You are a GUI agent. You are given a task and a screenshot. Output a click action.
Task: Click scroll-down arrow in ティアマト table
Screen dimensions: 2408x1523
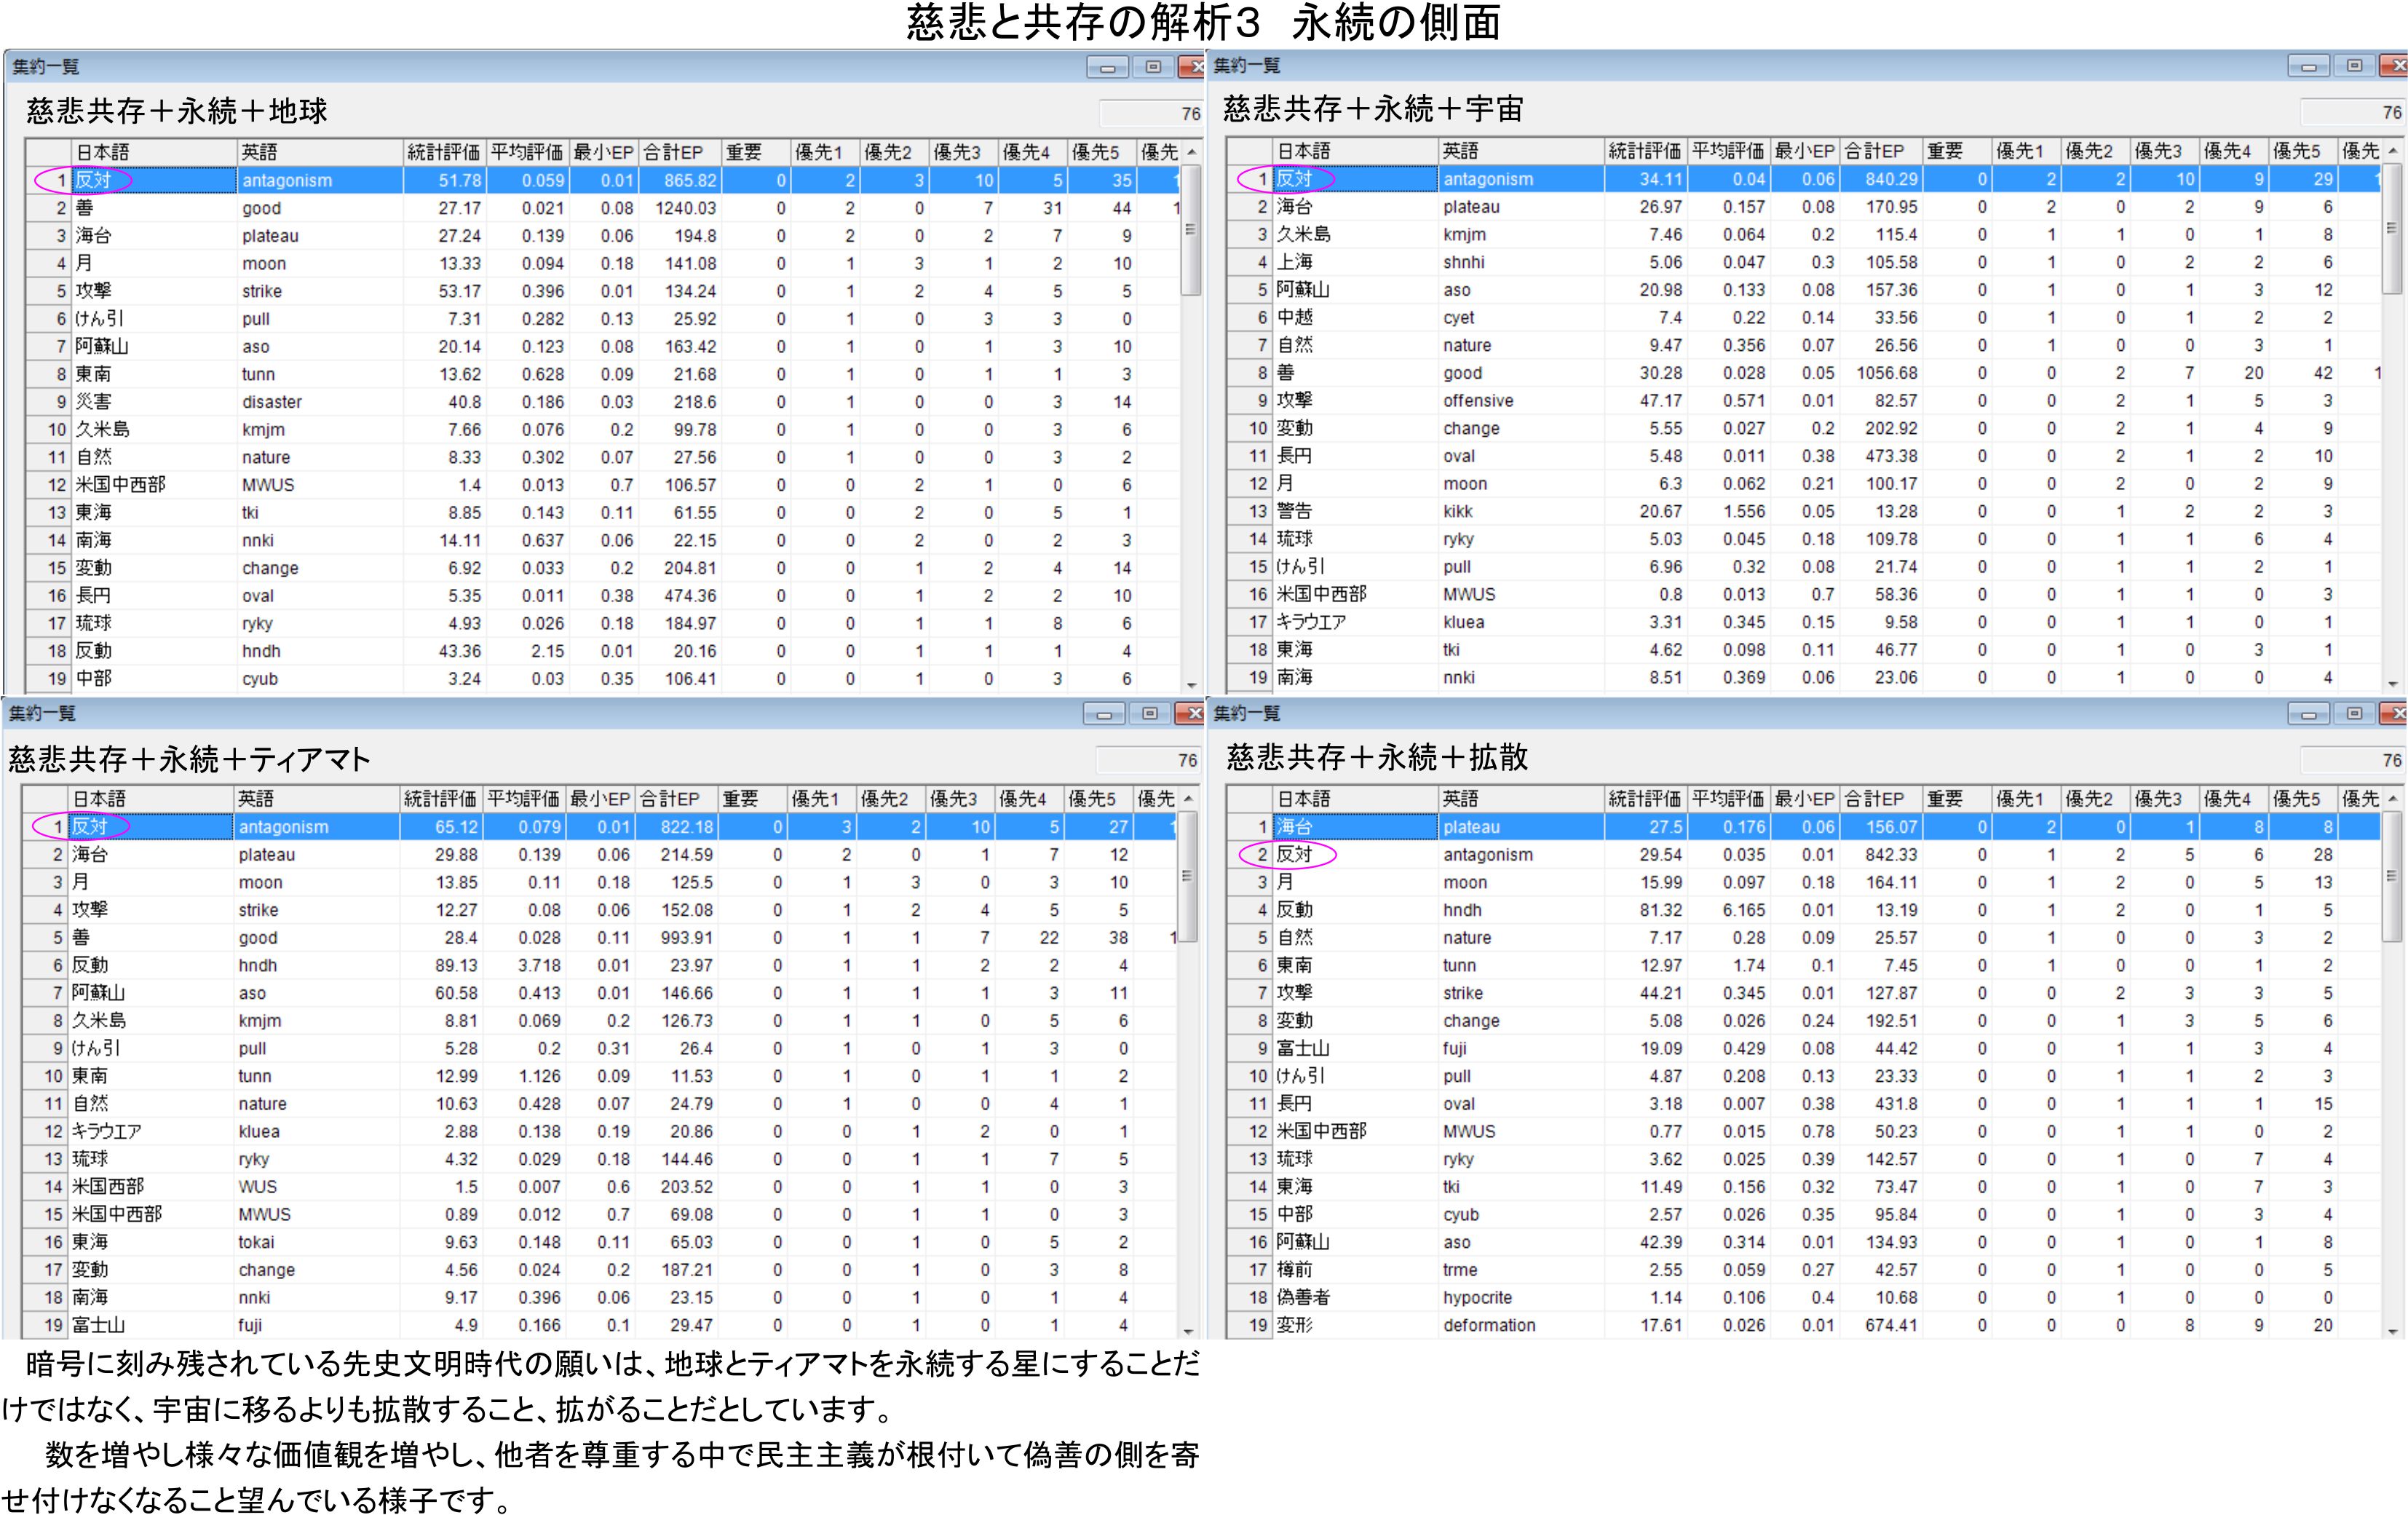(1188, 1331)
